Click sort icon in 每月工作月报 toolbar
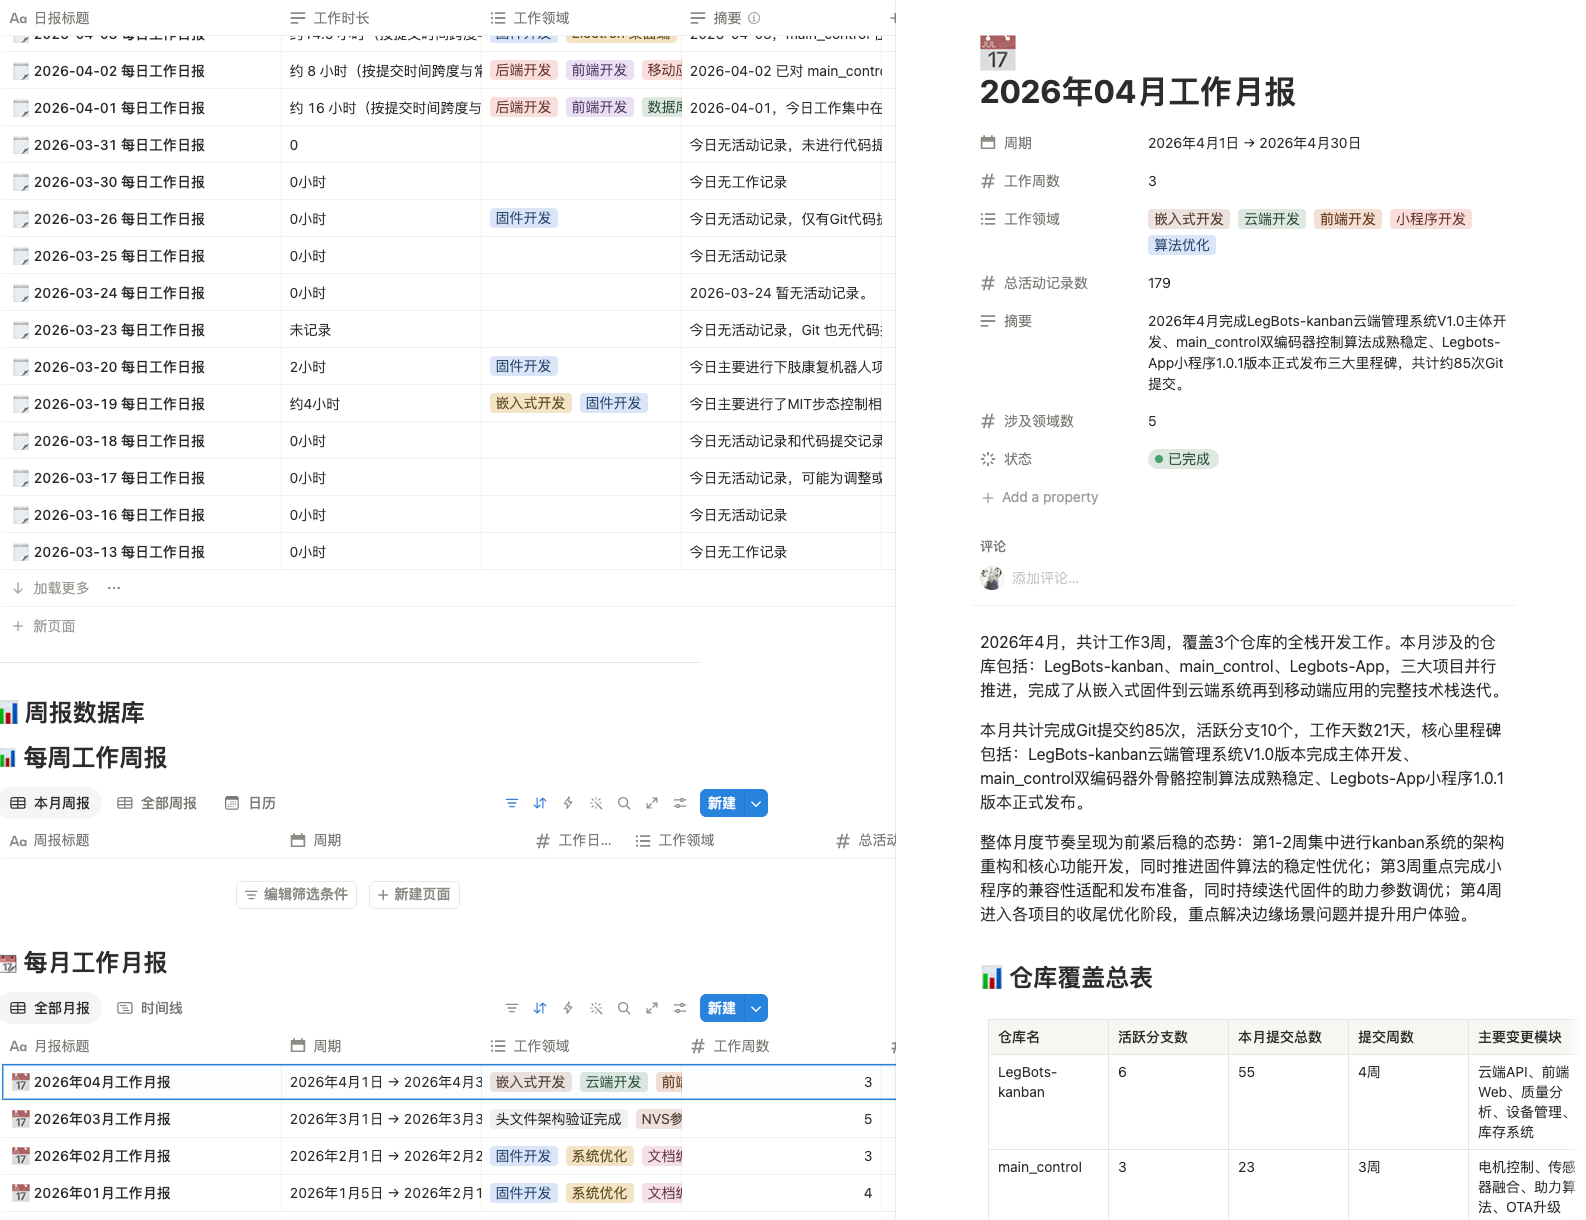Screen dimensions: 1586x1220 click(x=540, y=1008)
